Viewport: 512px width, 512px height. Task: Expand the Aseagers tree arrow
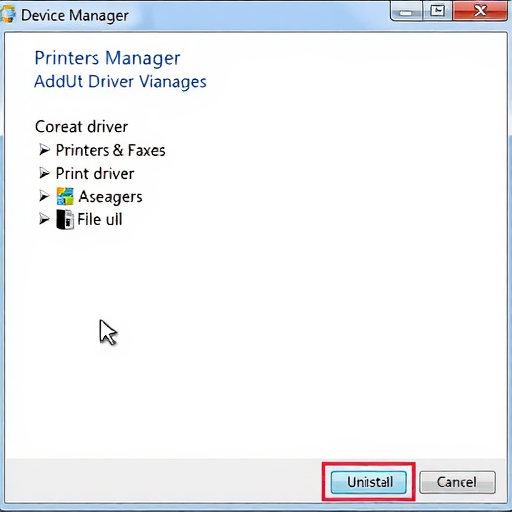click(x=44, y=196)
